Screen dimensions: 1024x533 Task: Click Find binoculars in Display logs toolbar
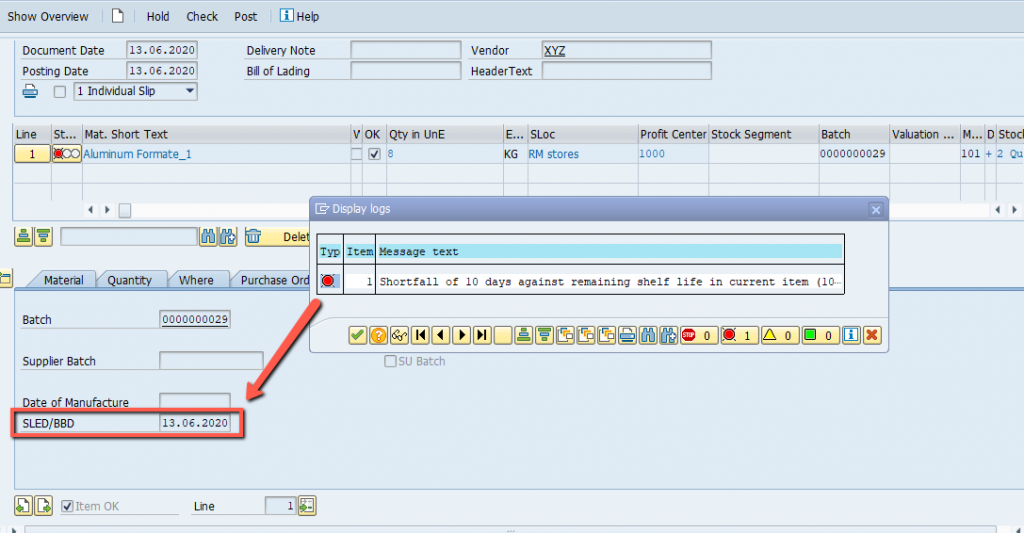(648, 336)
